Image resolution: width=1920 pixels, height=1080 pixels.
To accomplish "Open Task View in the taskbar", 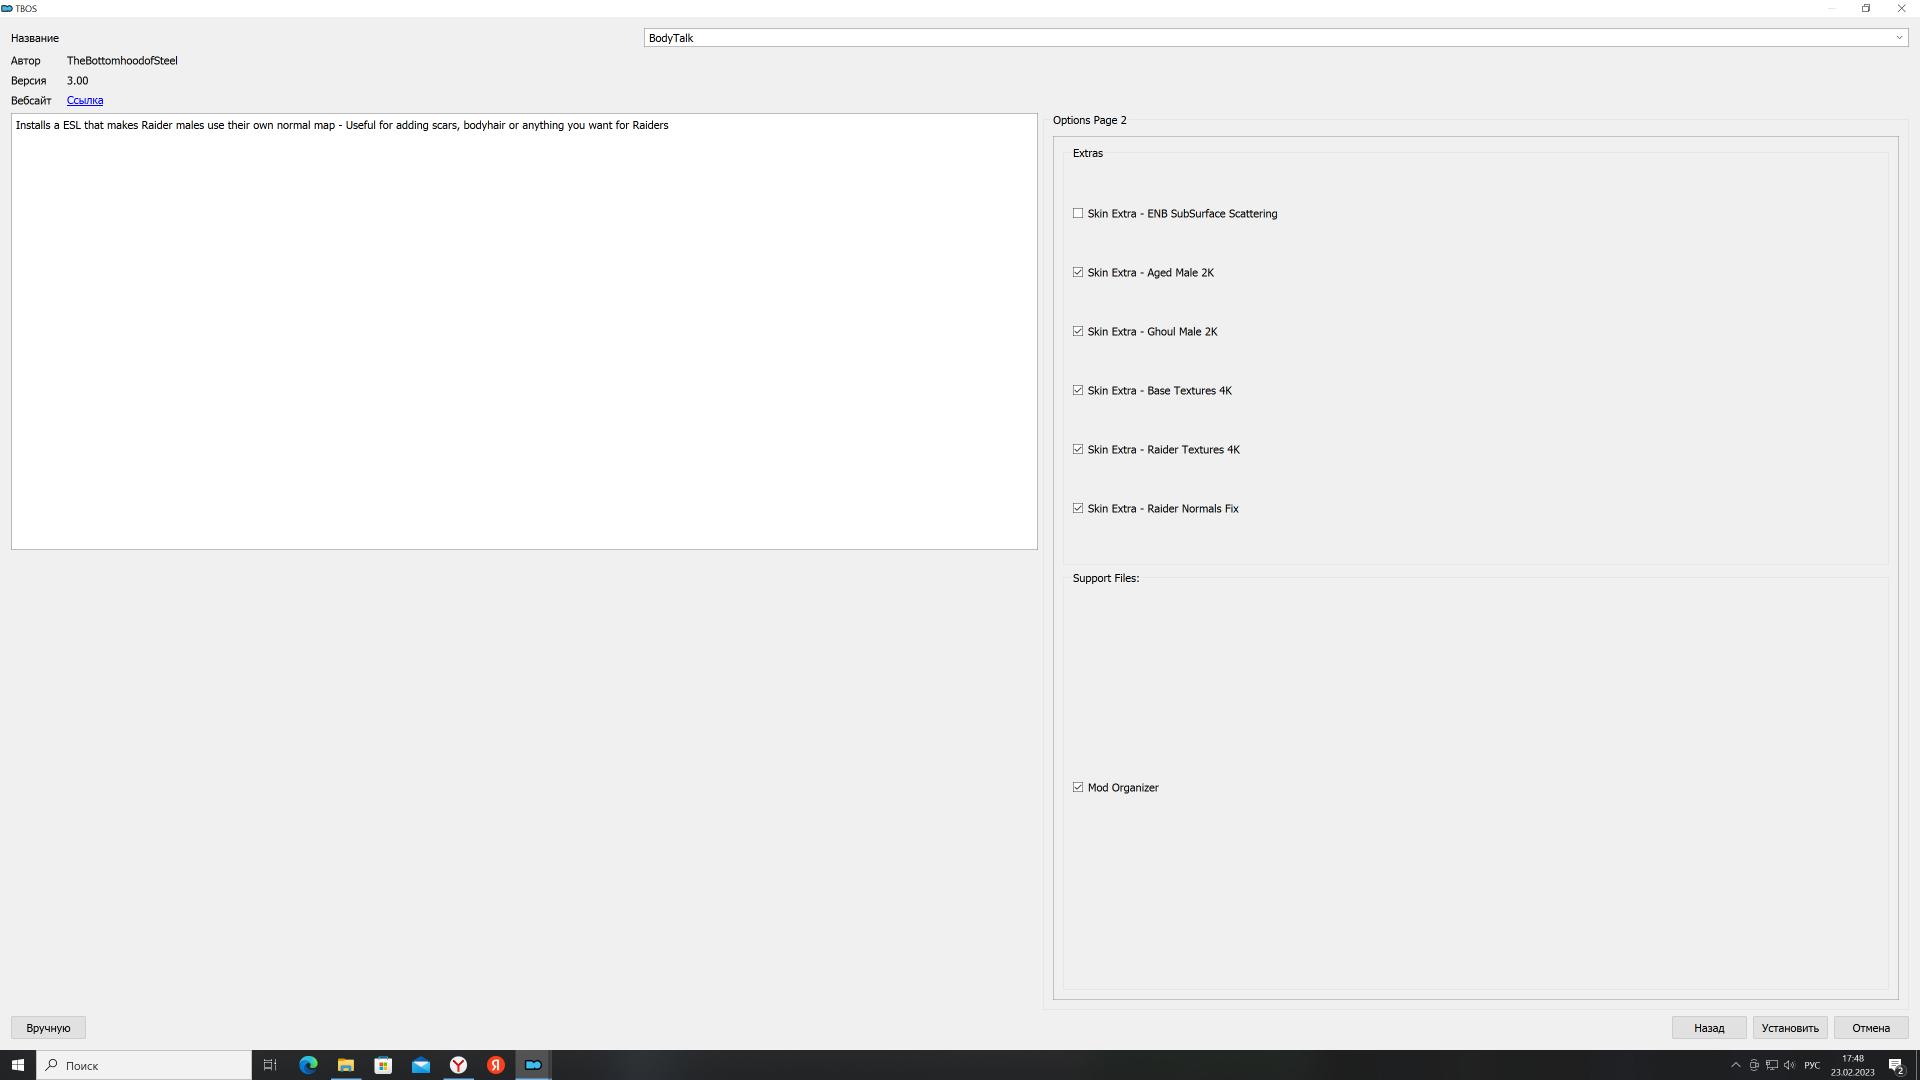I will 270,1065.
